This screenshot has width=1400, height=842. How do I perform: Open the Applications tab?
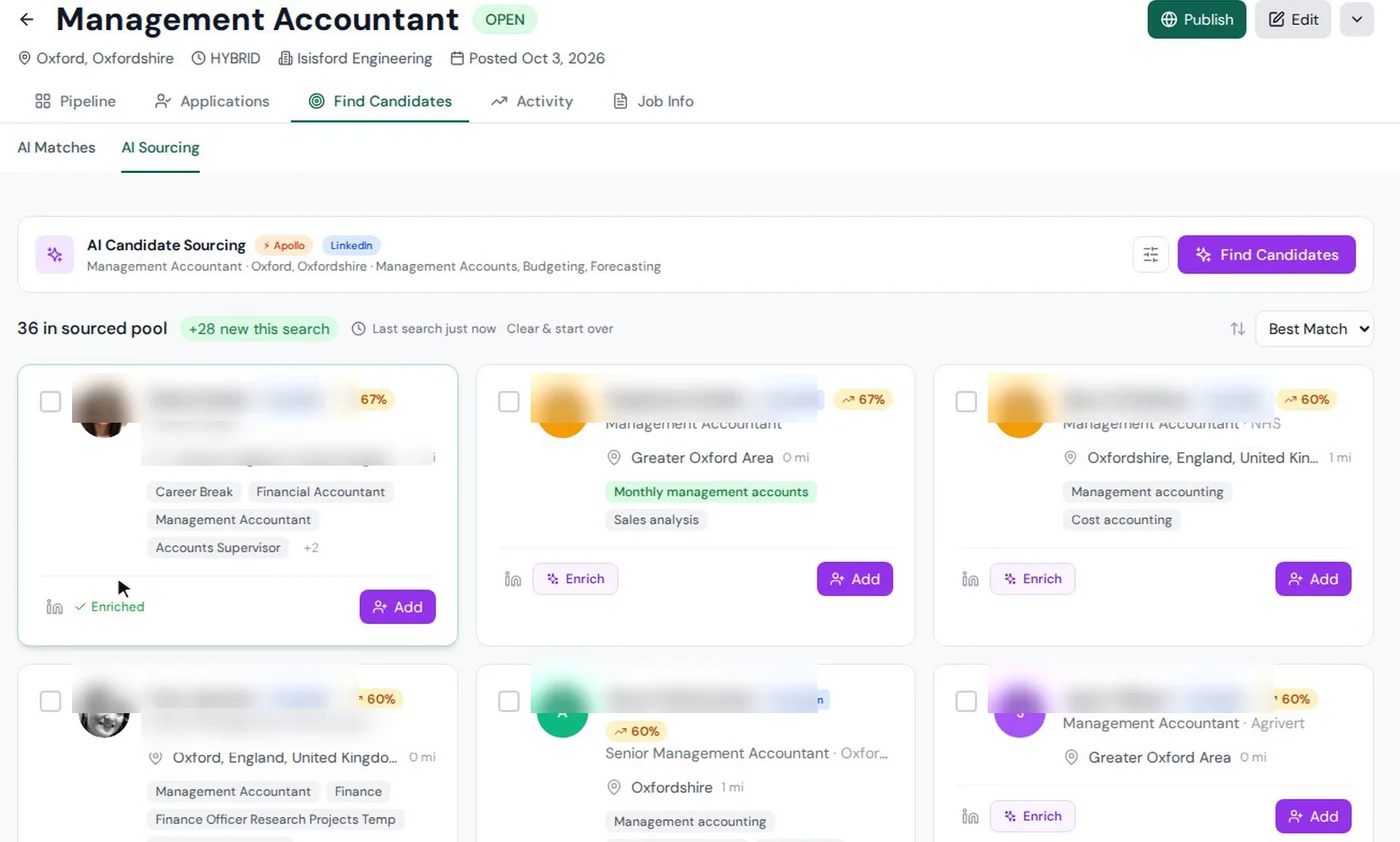coord(212,101)
